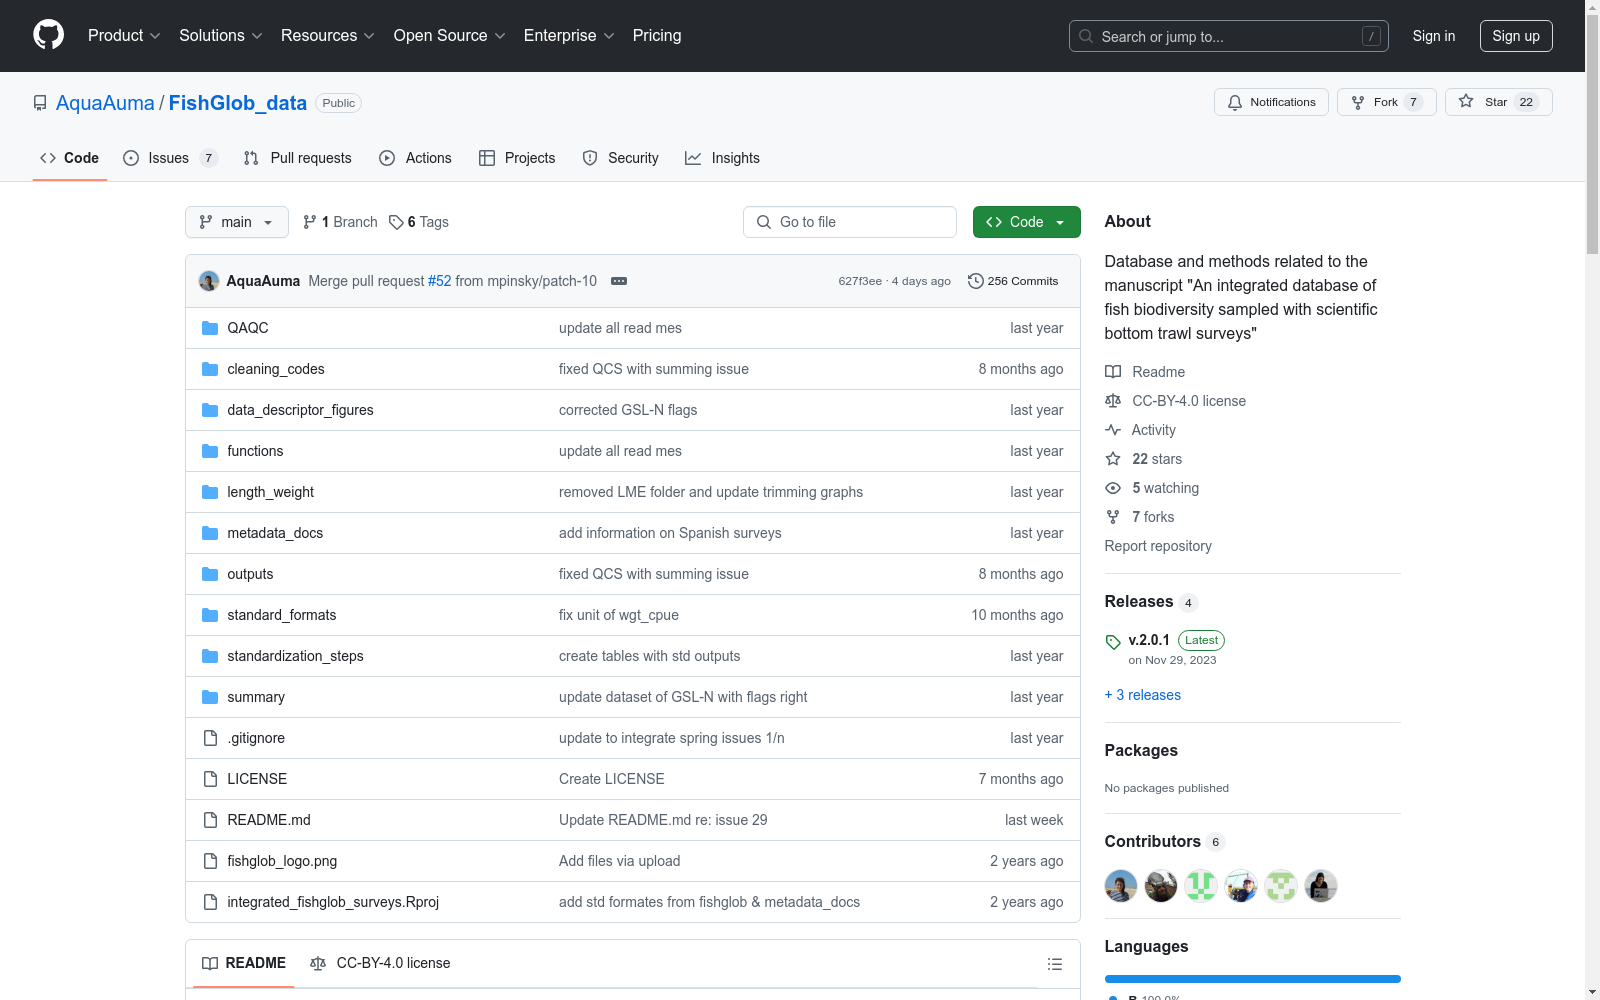Image resolution: width=1600 pixels, height=1000 pixels.
Task: Open the README outline menu icon
Action: 1054,964
